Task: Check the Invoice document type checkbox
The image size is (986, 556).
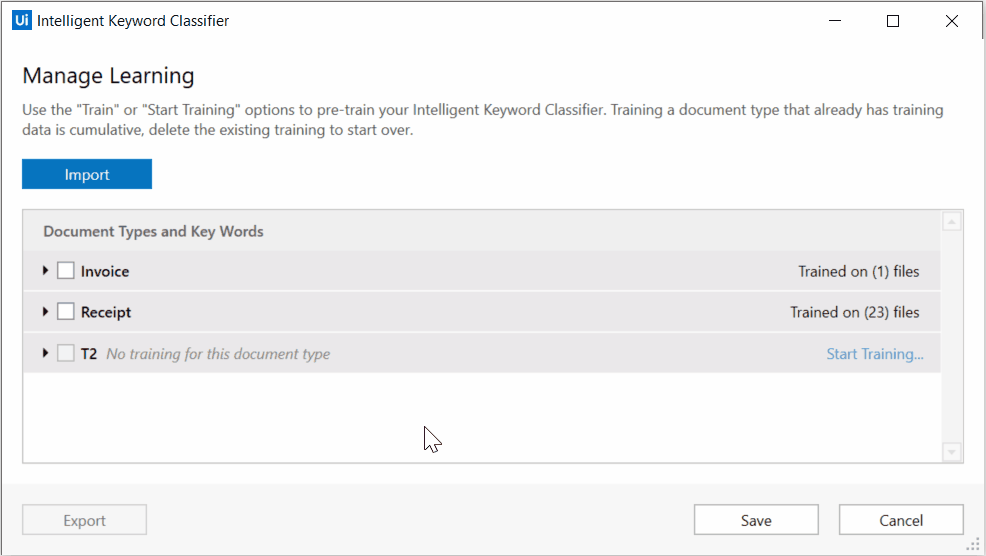Action: point(66,270)
